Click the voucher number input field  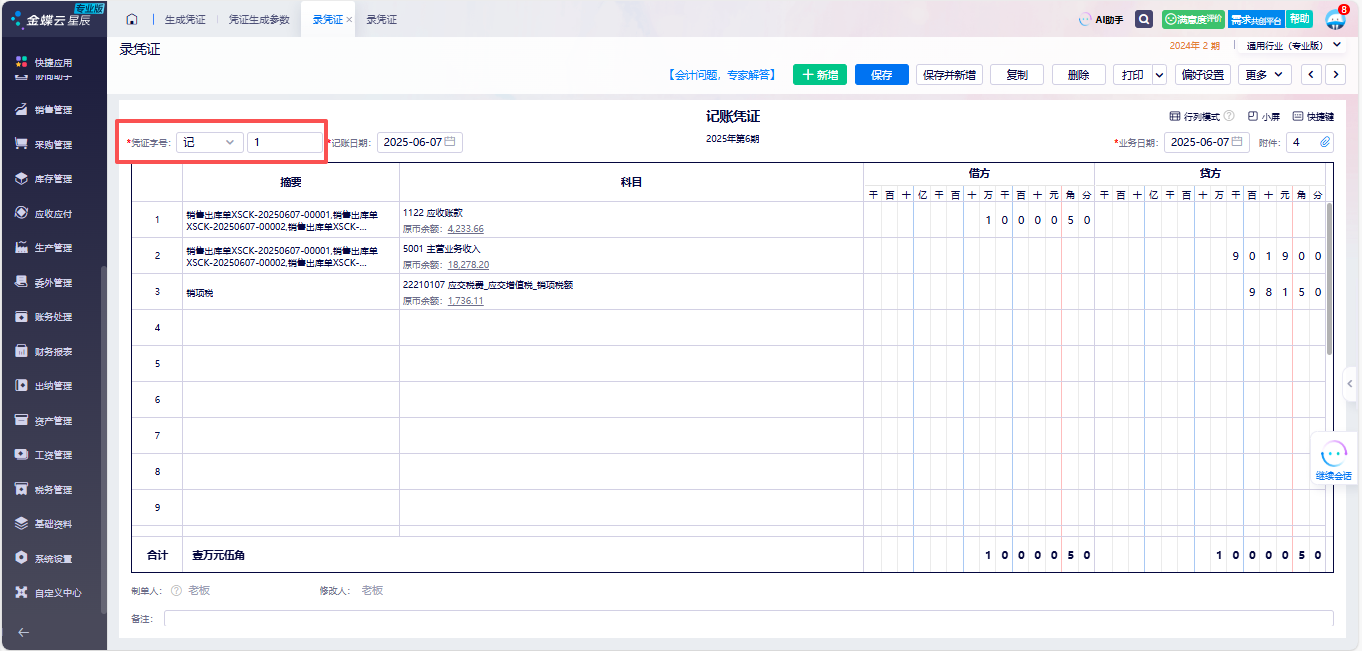click(284, 142)
